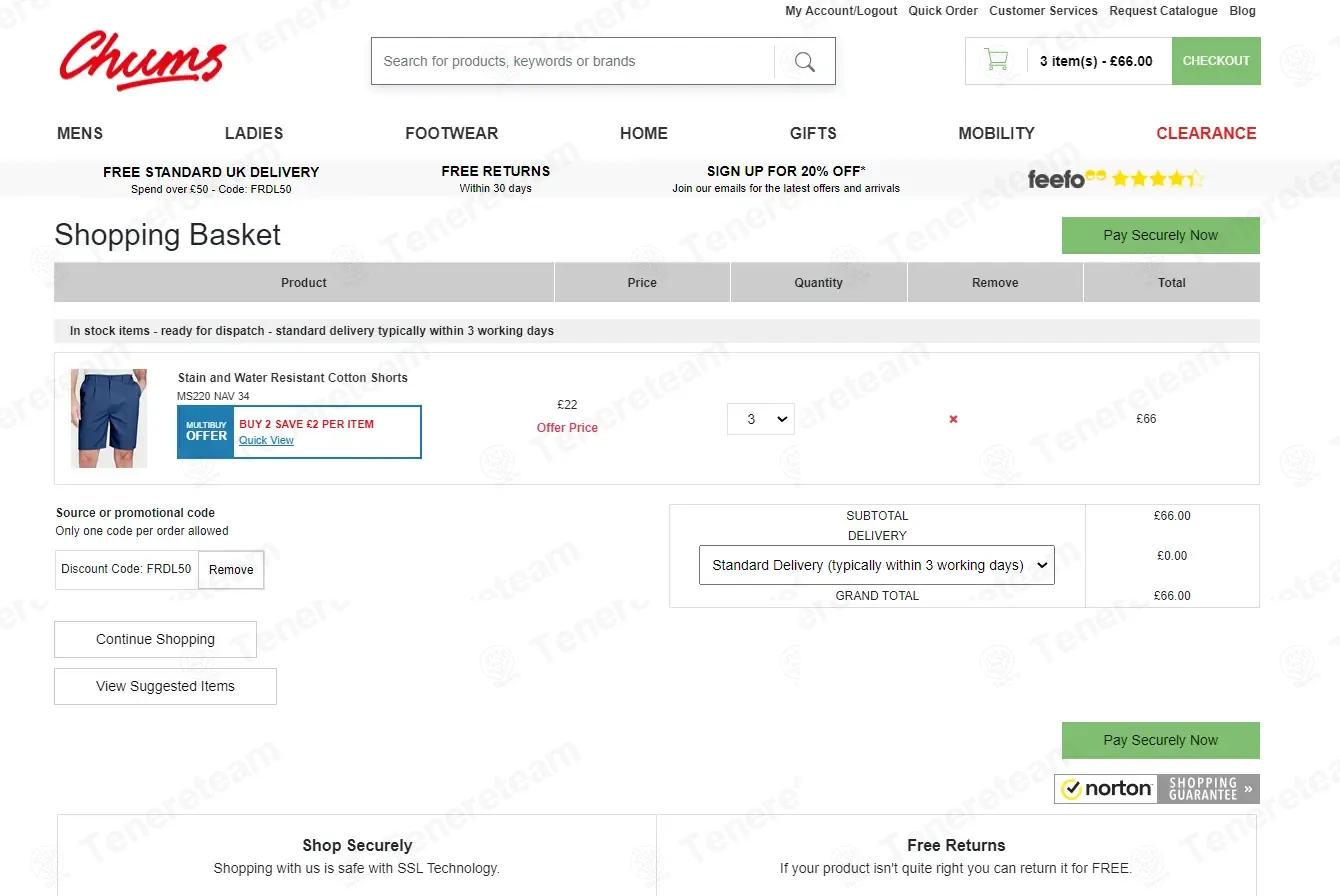Click the Multibuy Offer badge
The image size is (1340, 896).
pyautogui.click(x=206, y=432)
